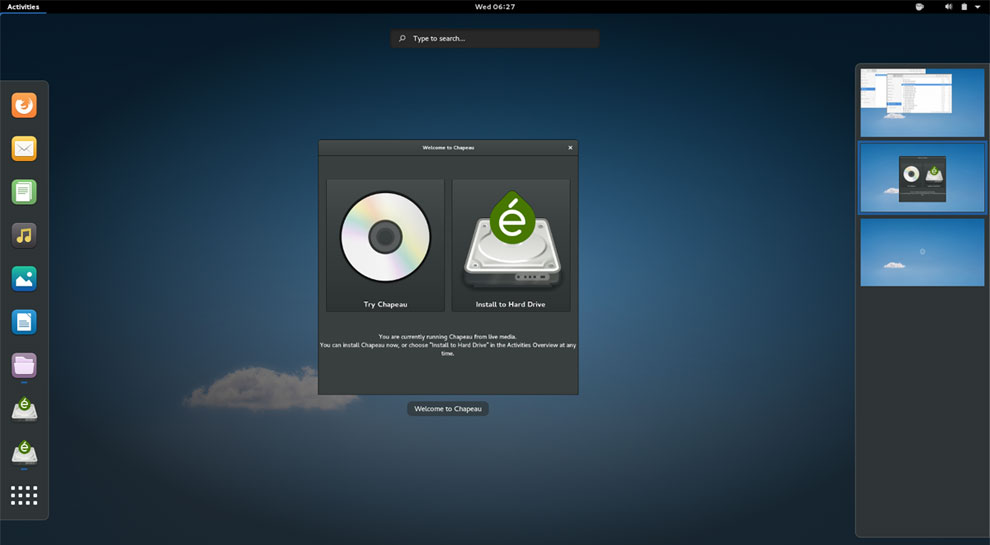Screen dimensions: 990x545
Task: Open the Wed 06:27 clock menu
Action: (x=495, y=7)
